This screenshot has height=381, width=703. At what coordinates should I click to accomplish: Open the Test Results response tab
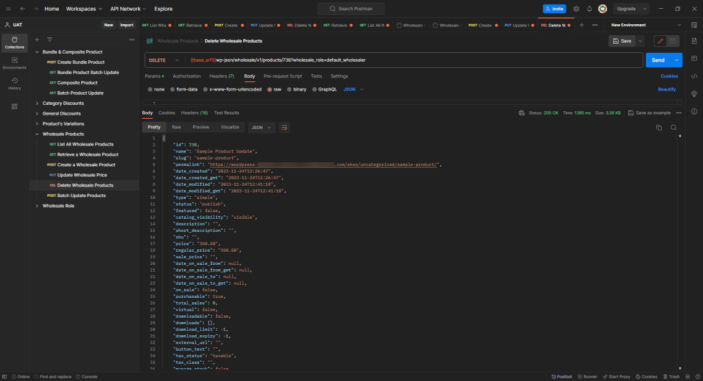point(226,113)
